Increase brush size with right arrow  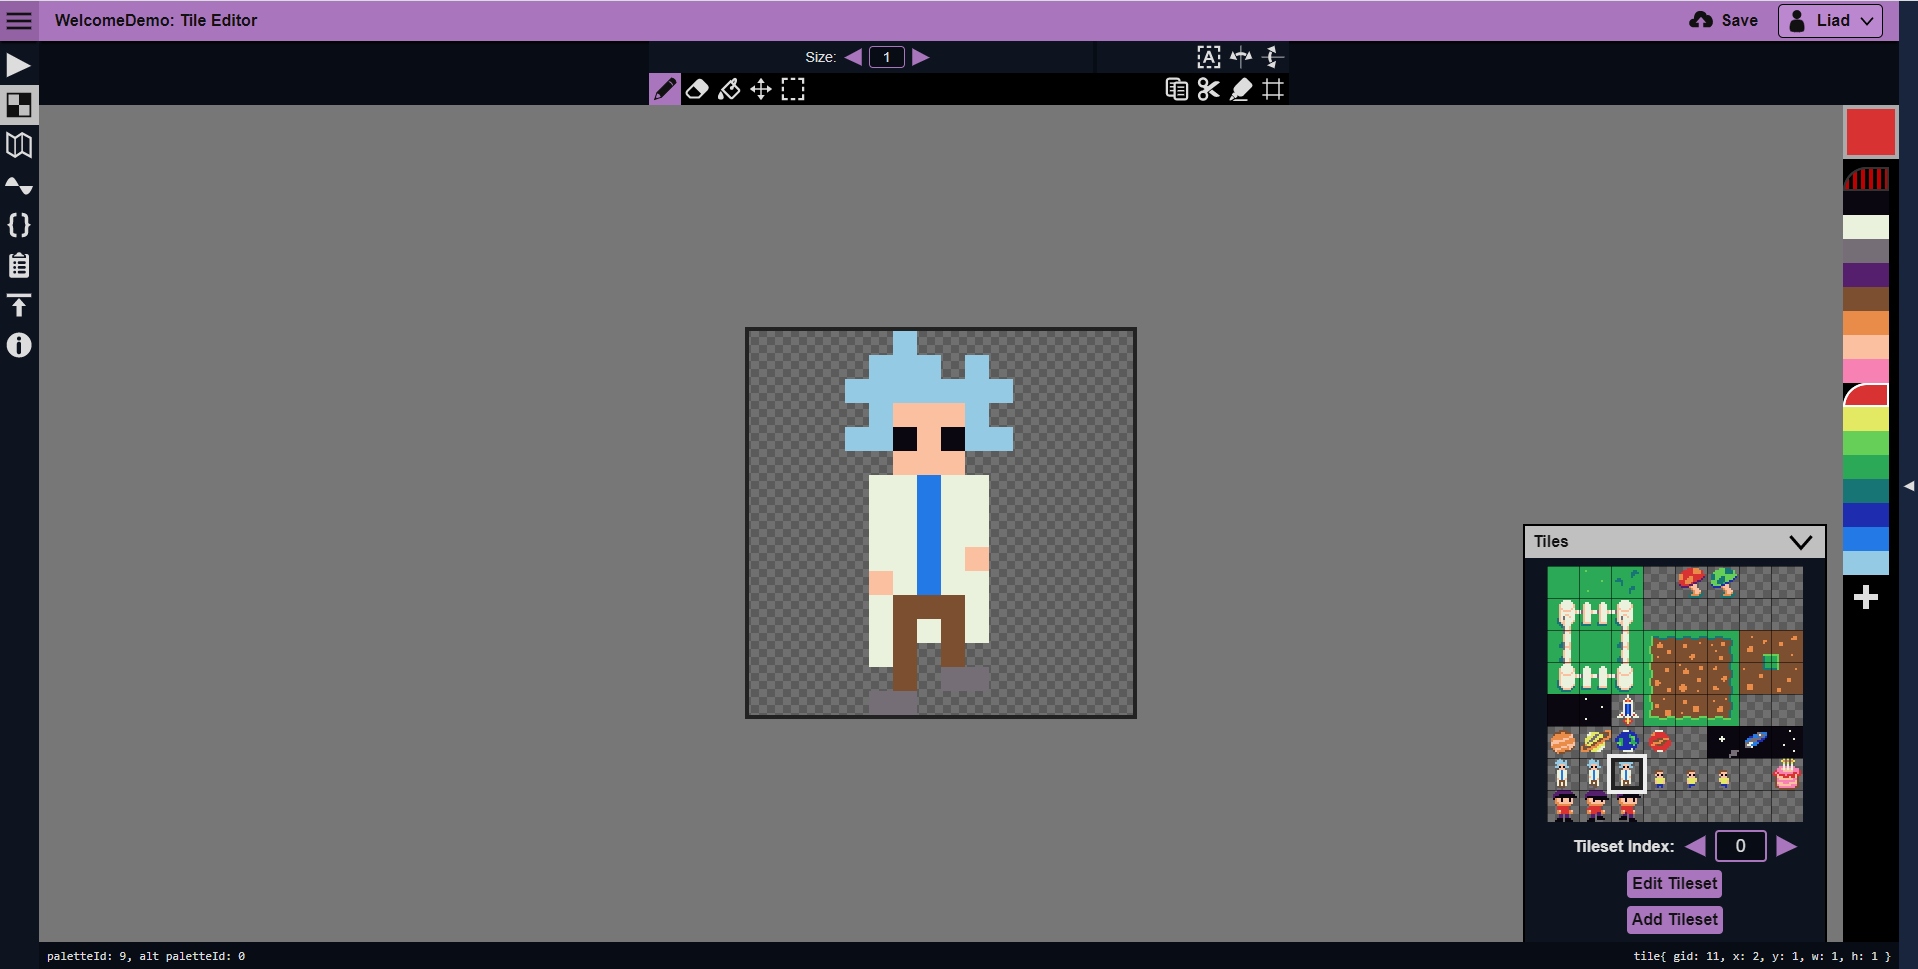click(x=921, y=57)
